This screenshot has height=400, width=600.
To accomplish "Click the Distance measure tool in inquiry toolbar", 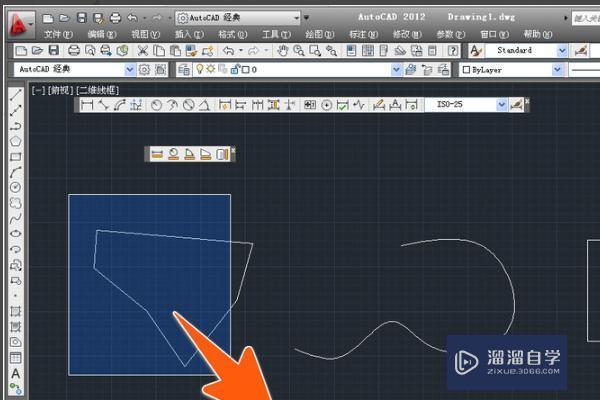I will [x=157, y=154].
